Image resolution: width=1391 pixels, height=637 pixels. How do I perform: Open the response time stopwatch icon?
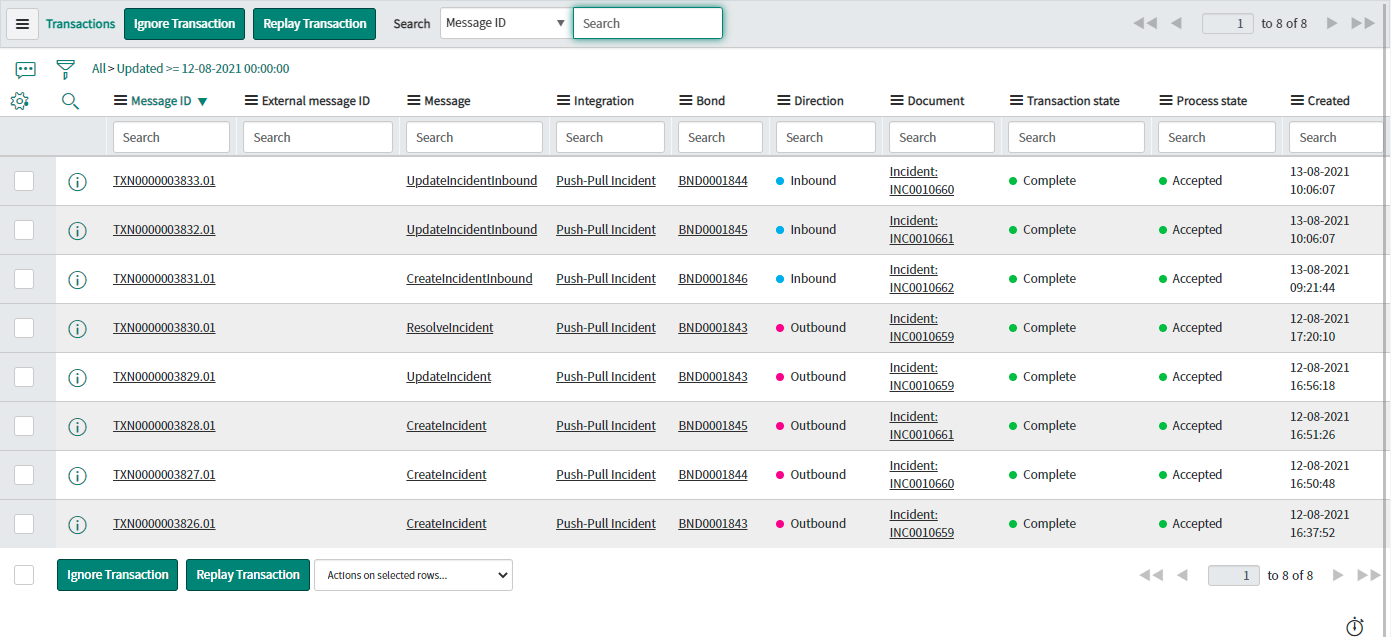[1354, 627]
